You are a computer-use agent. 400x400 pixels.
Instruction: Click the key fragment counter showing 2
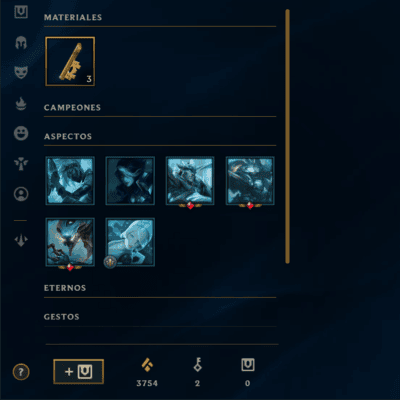tap(197, 372)
